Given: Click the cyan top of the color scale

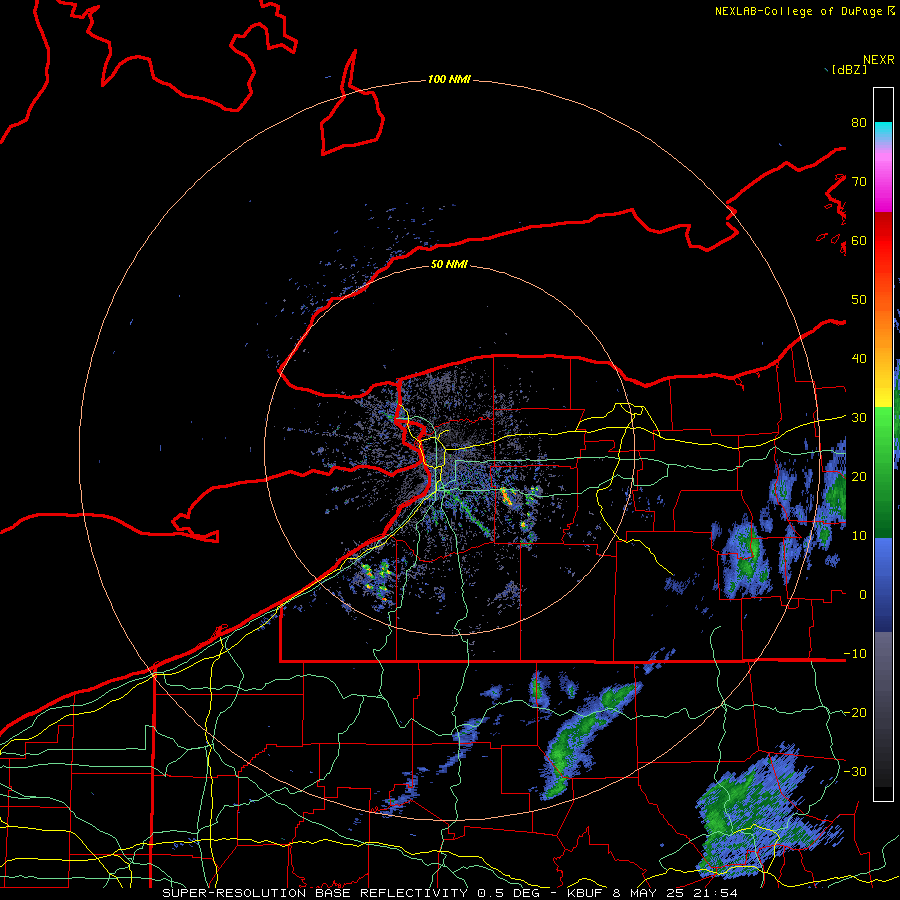Looking at the screenshot, I should [883, 132].
